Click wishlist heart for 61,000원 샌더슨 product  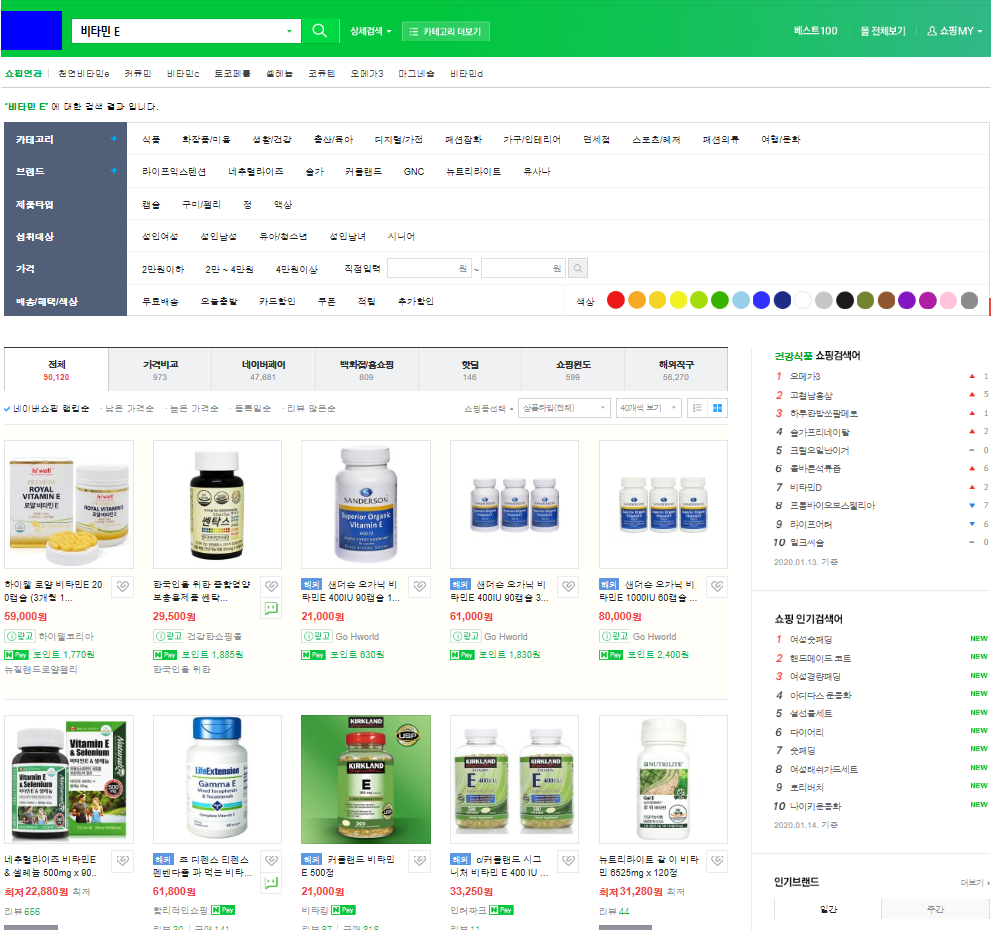click(x=569, y=587)
